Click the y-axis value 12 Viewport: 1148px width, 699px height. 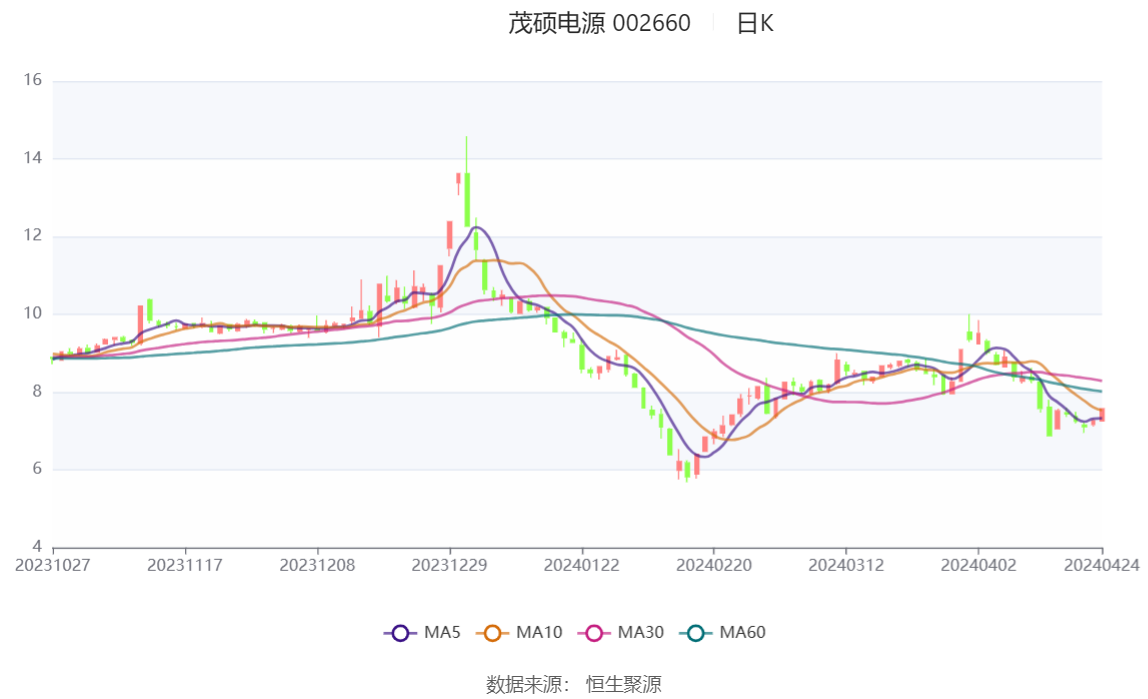[32, 236]
